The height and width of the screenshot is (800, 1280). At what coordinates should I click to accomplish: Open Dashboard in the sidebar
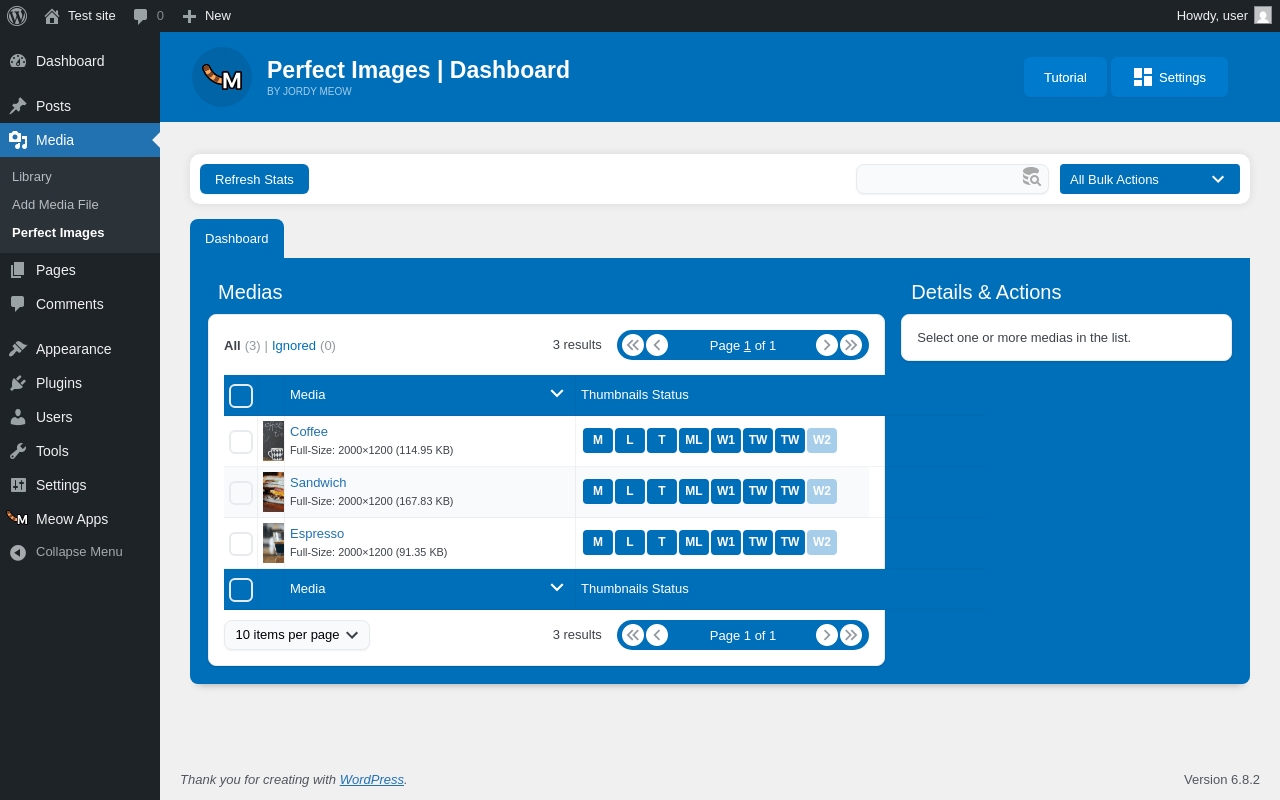tap(80, 61)
